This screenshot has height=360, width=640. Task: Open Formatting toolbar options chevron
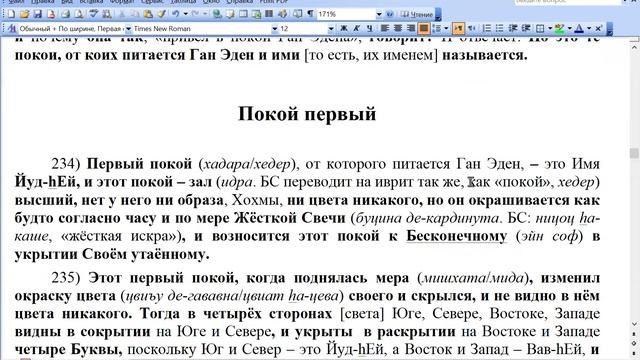pyautogui.click(x=609, y=29)
